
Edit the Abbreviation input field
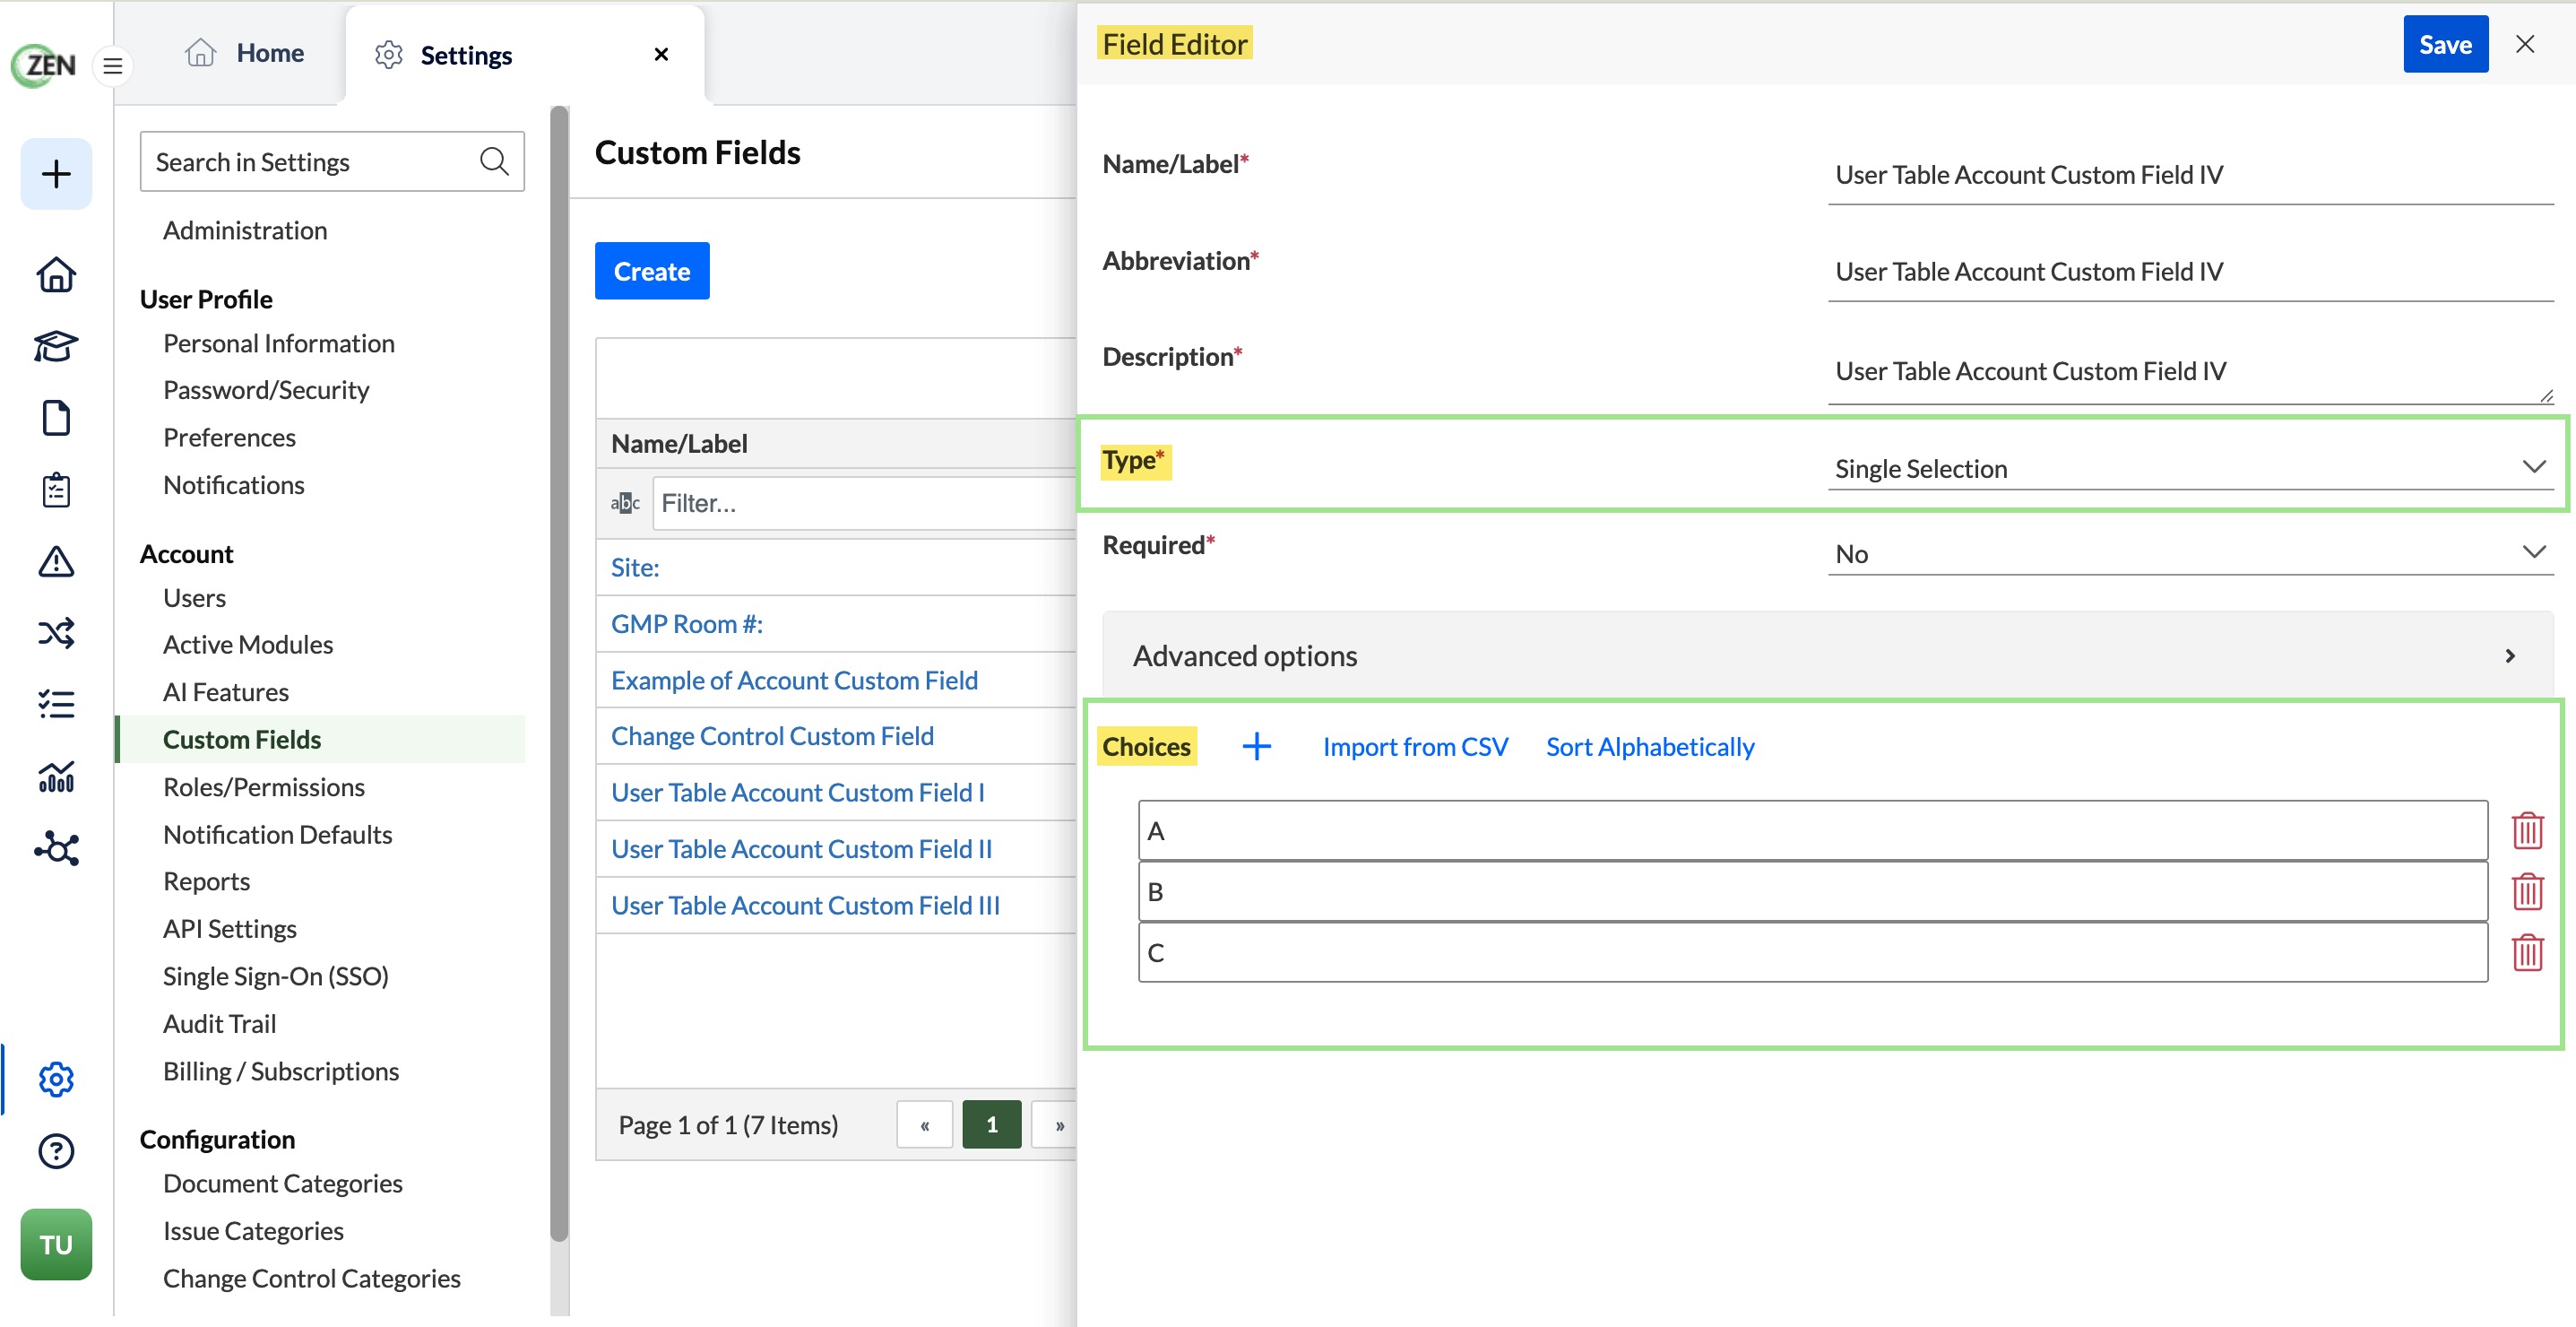click(2190, 271)
